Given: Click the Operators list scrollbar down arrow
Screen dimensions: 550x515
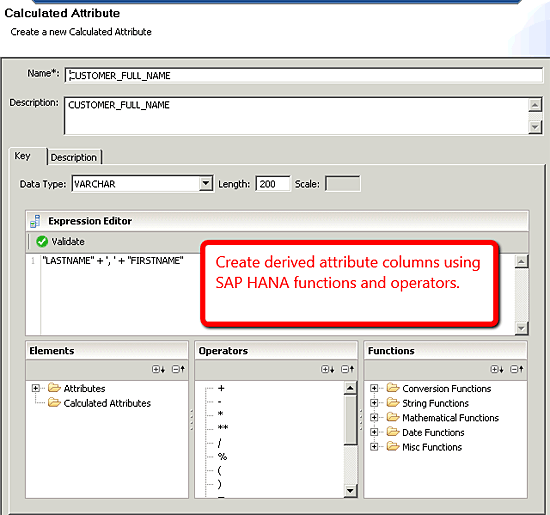Looking at the screenshot, I should pyautogui.click(x=350, y=490).
